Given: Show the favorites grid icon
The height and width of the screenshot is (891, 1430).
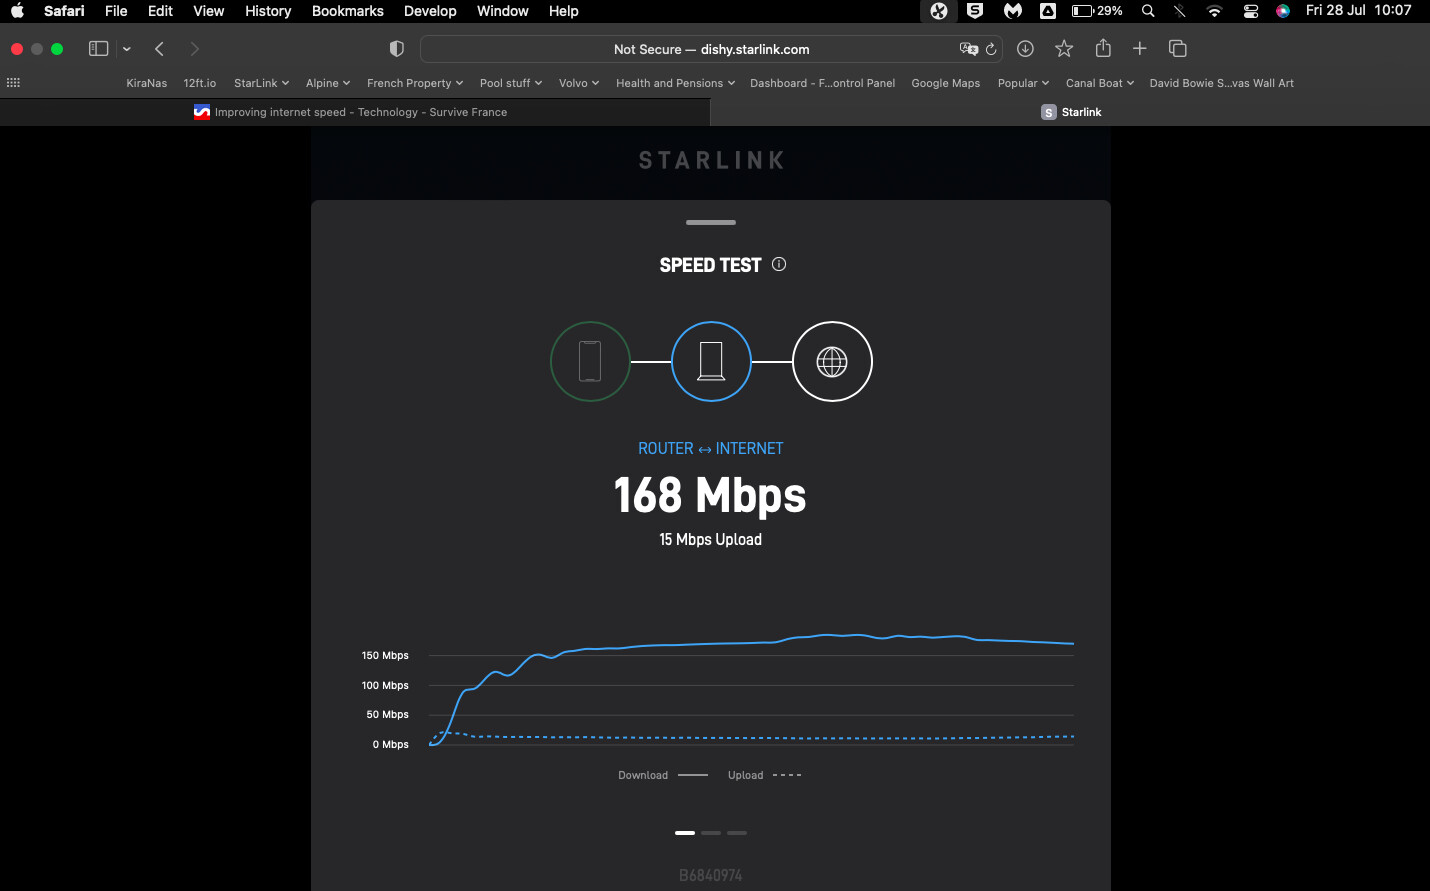Looking at the screenshot, I should point(13,83).
